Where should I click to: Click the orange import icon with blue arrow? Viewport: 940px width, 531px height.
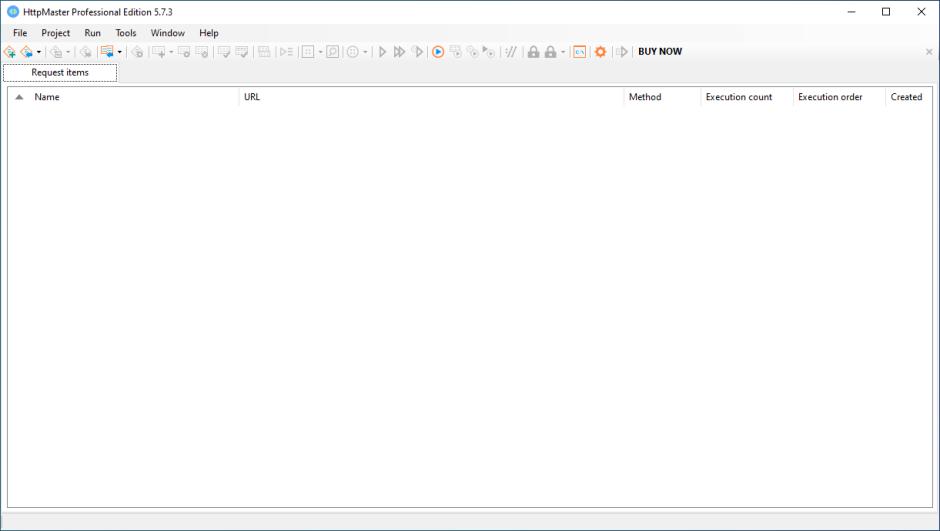tap(107, 52)
